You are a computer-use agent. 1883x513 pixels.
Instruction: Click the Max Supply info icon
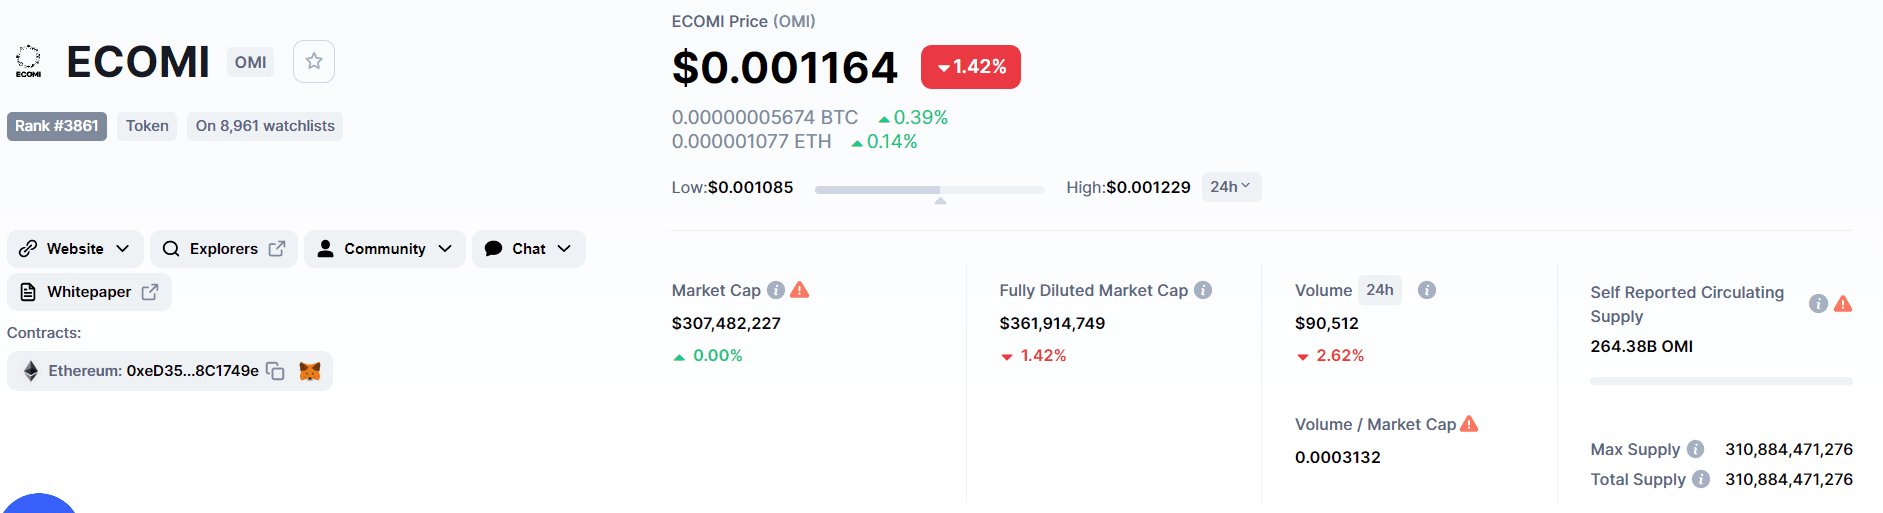coord(1696,449)
